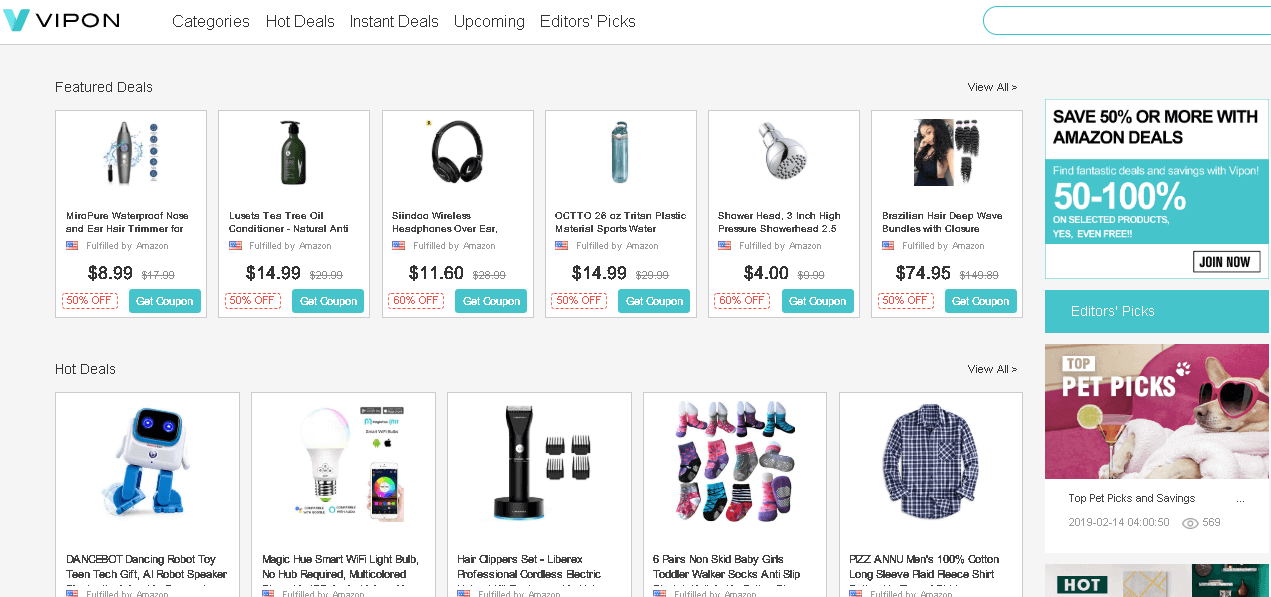Get Coupon for the Lusets Tea Tree Conditioner
Image resolution: width=1271 pixels, height=597 pixels.
pos(327,300)
